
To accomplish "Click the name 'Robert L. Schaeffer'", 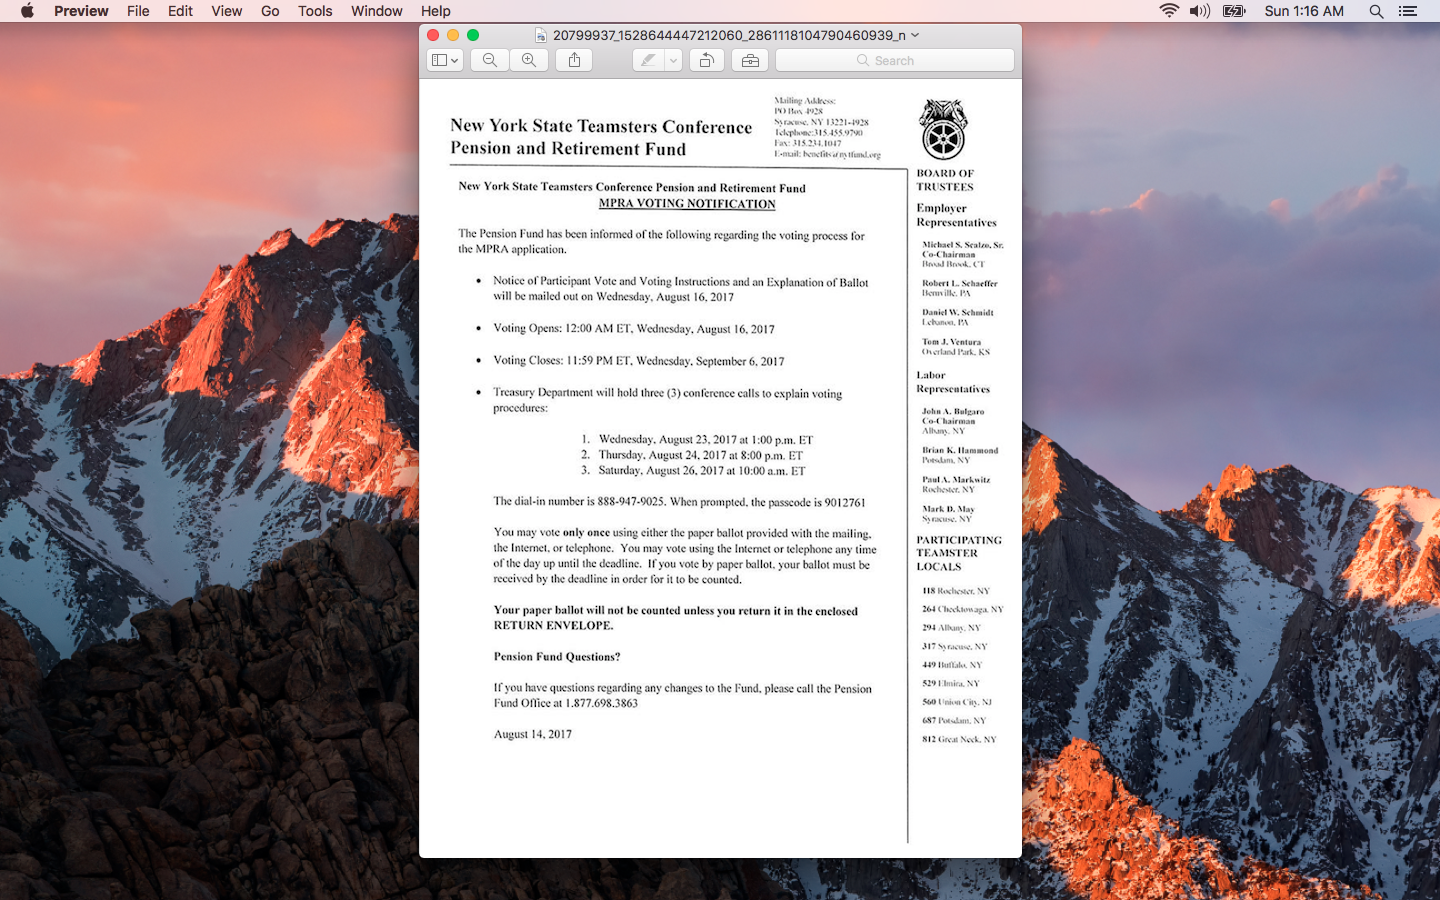I will (x=960, y=283).
